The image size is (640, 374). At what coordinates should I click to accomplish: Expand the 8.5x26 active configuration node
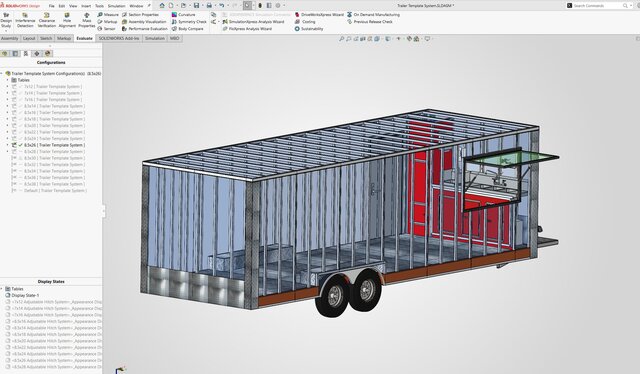click(7, 145)
